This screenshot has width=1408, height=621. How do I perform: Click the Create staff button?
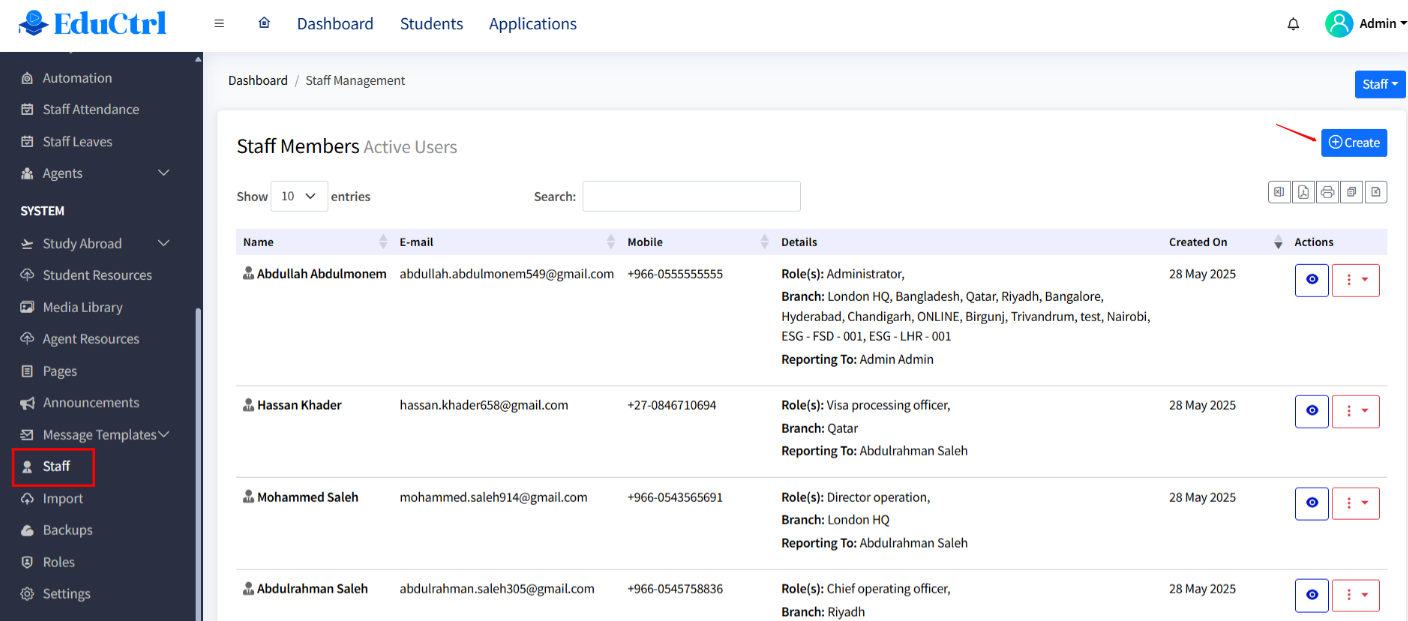point(1354,143)
